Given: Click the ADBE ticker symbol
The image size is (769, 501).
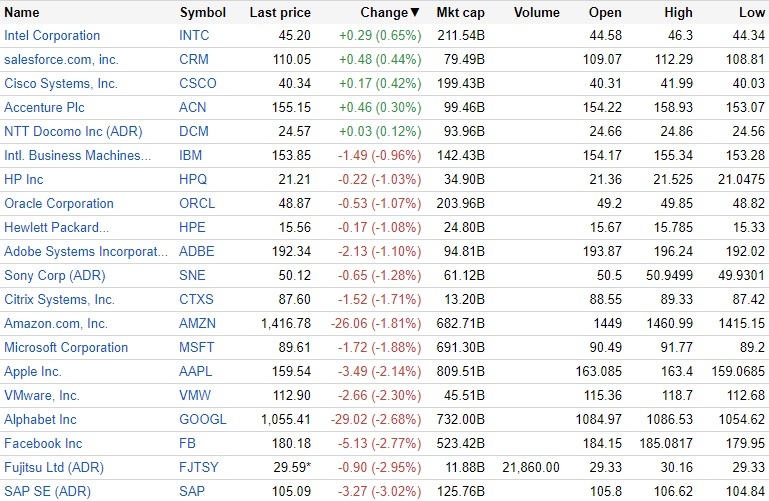Looking at the screenshot, I should pos(197,252).
